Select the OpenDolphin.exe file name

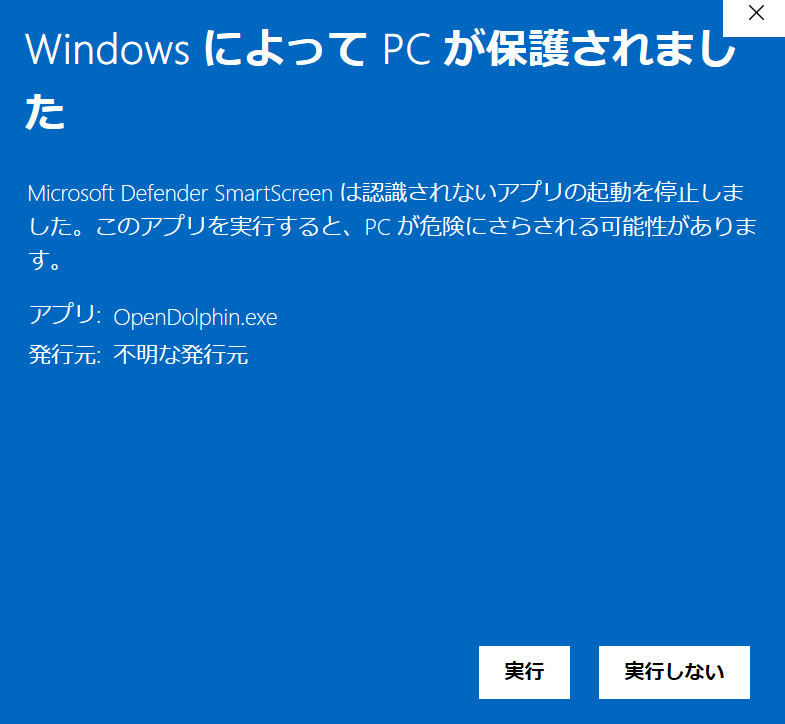point(195,317)
